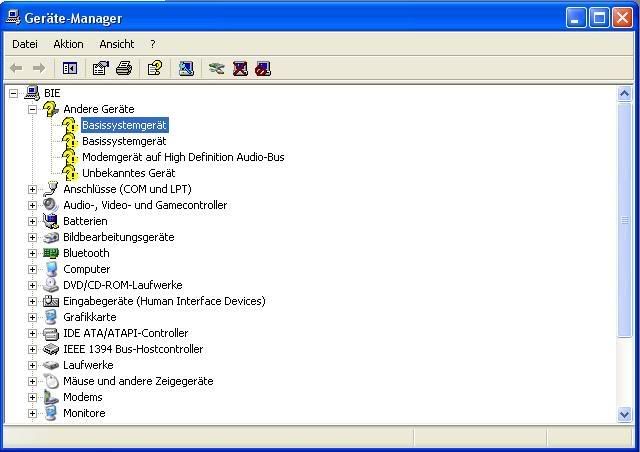The width and height of the screenshot is (640, 452).
Task: Click the Andere Geräte question-mark icon
Action: (51, 109)
